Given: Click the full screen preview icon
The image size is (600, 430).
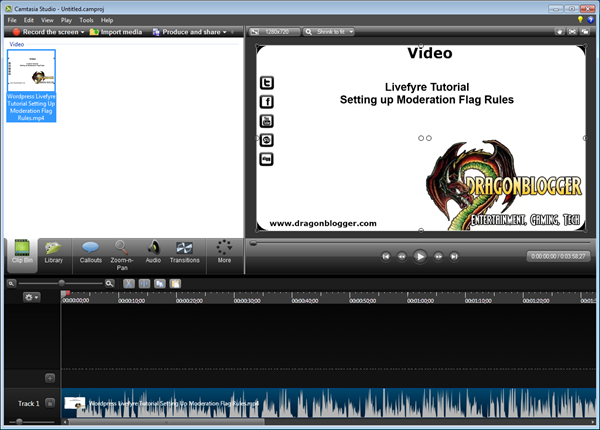Looking at the screenshot, I should 572,32.
